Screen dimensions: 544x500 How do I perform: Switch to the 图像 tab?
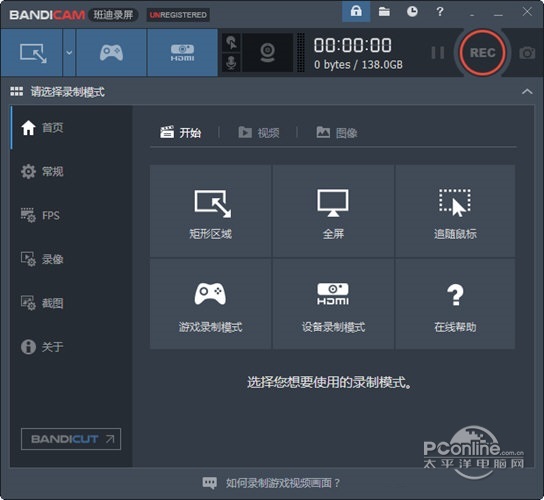click(337, 133)
